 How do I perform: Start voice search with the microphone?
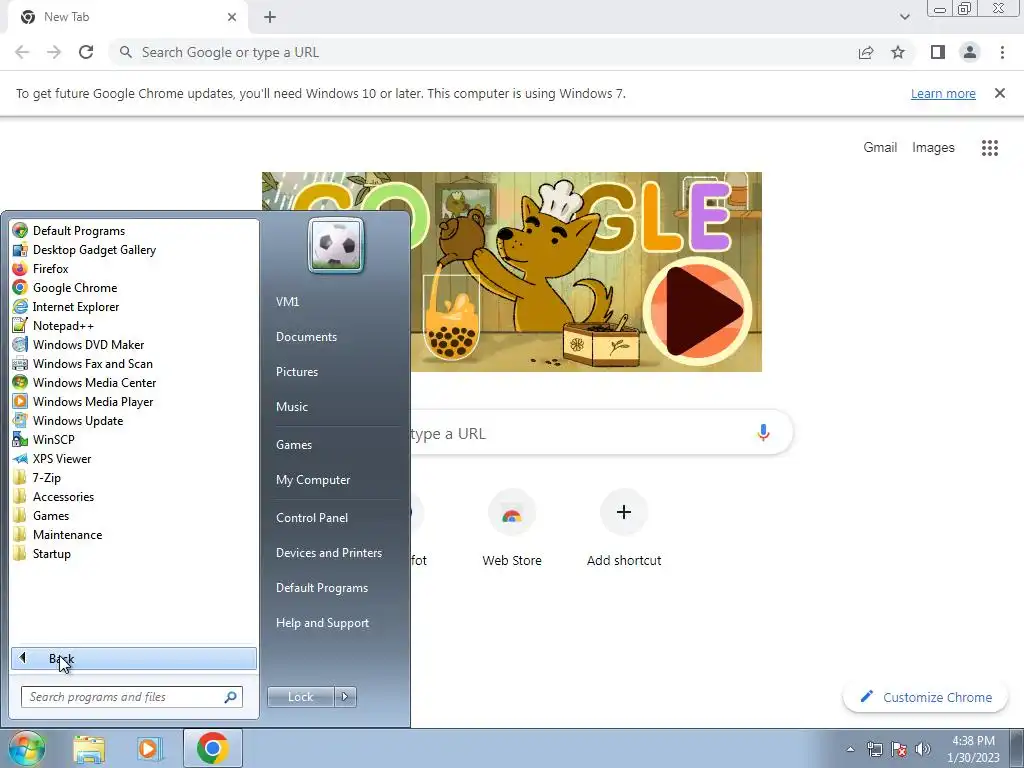(x=763, y=432)
